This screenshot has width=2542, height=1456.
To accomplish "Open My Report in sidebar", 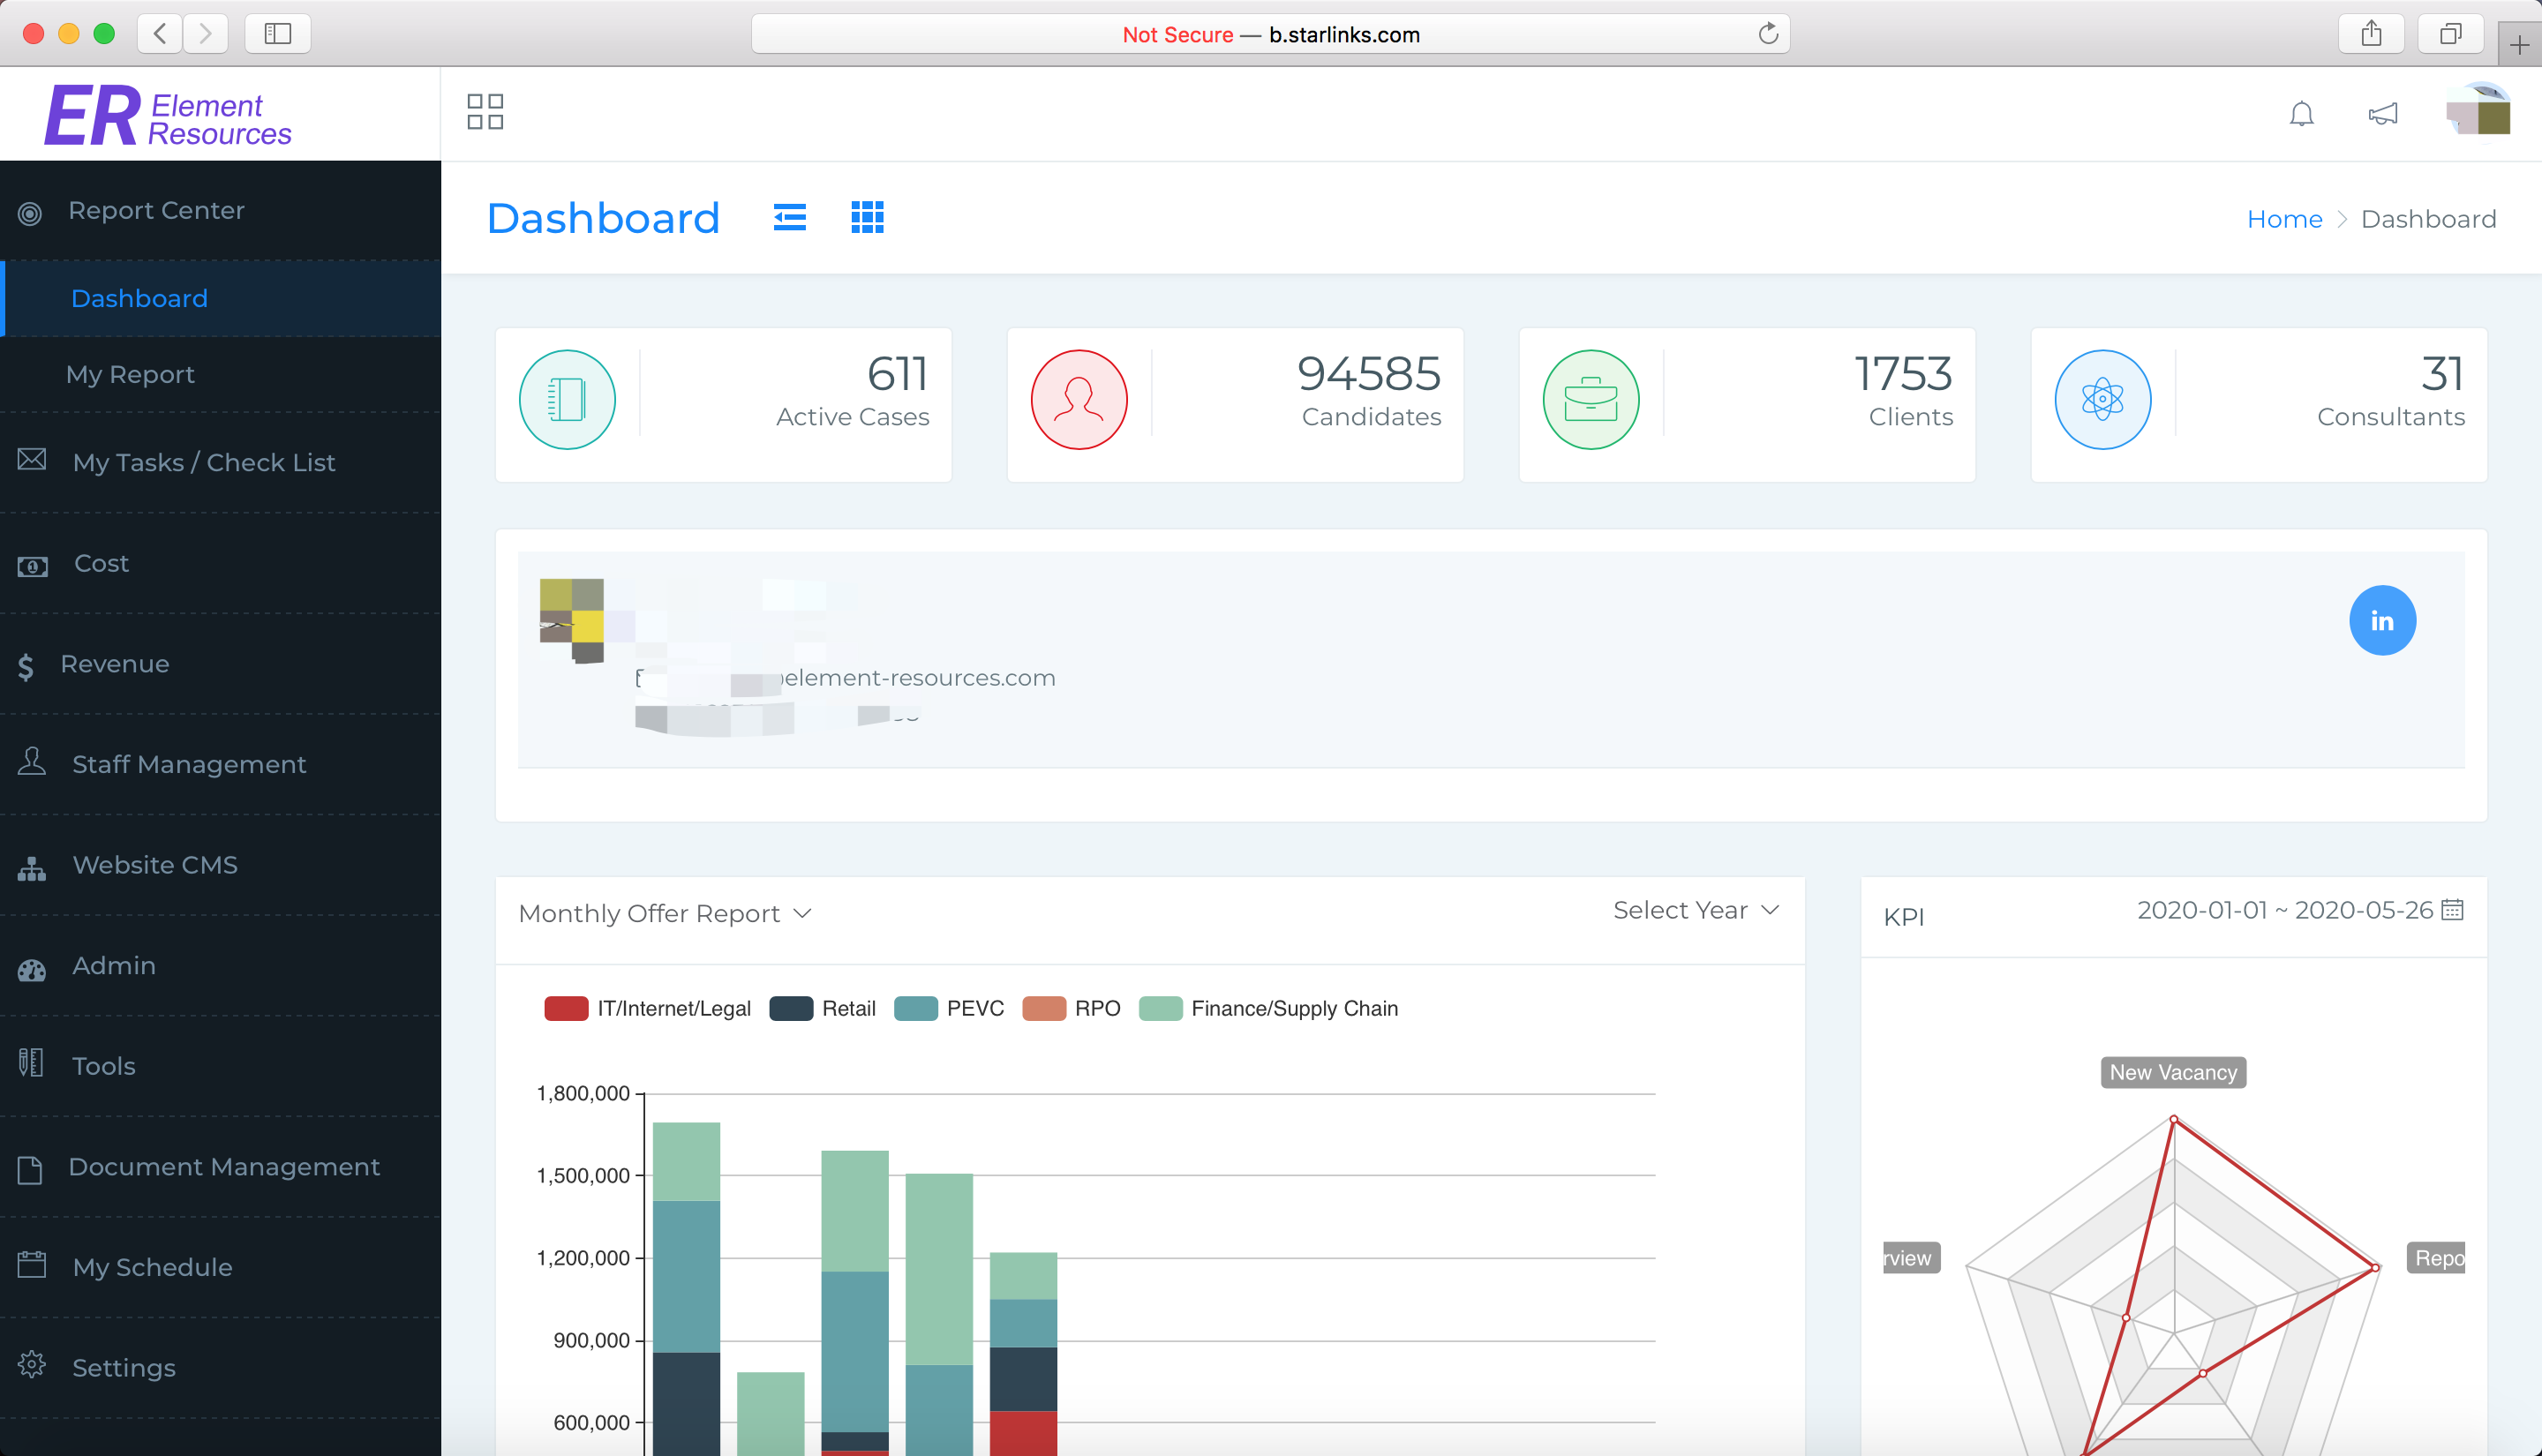I will [130, 374].
